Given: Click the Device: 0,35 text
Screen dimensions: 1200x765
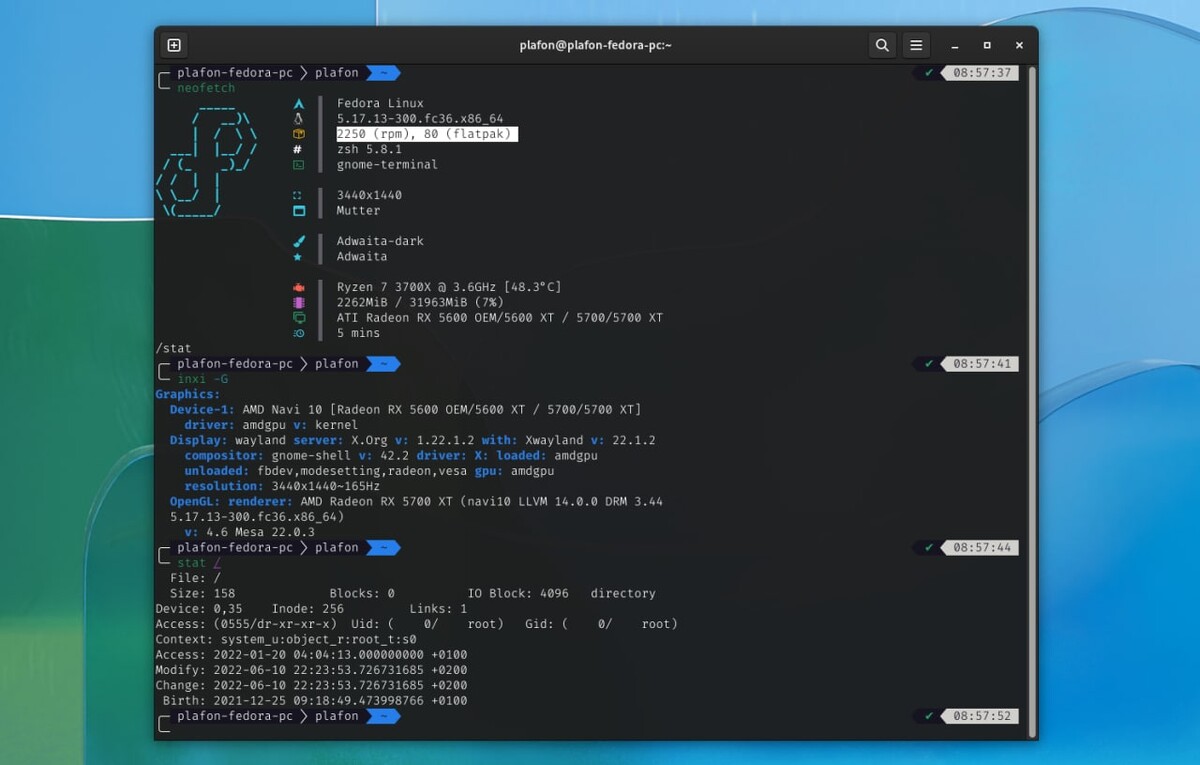Looking at the screenshot, I should tap(199, 608).
